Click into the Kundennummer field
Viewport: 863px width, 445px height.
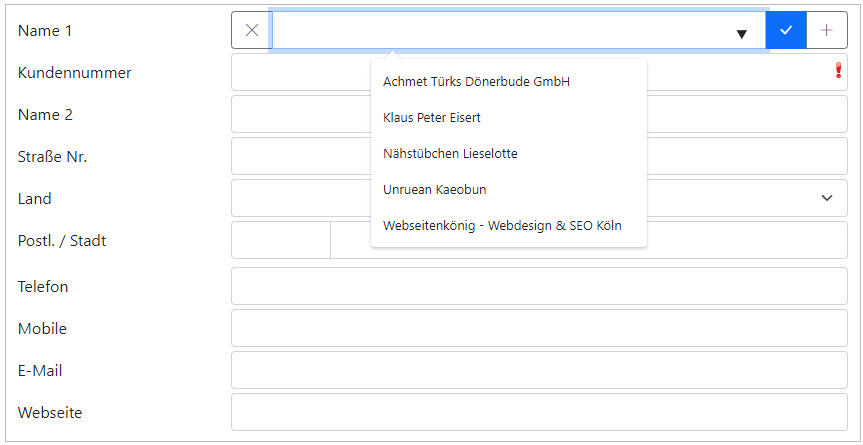coord(300,72)
